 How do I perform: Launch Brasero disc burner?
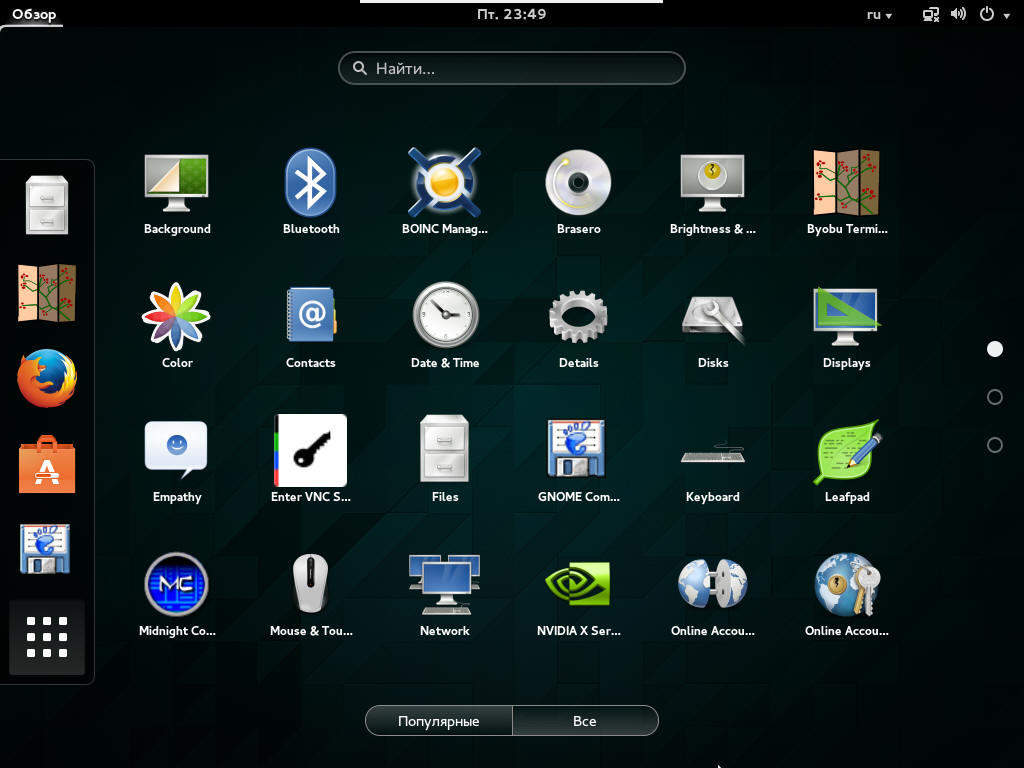(x=579, y=191)
